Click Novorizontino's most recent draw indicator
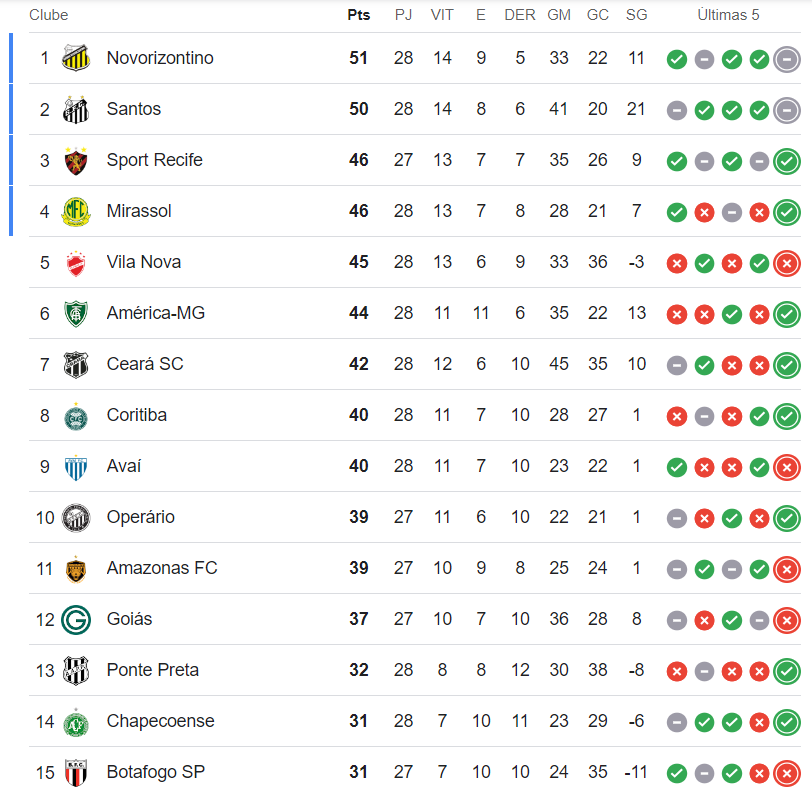The image size is (812, 791). pos(787,58)
